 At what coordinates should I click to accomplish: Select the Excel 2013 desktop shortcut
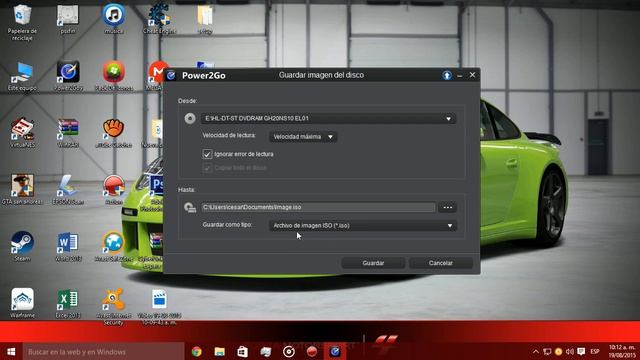68,304
